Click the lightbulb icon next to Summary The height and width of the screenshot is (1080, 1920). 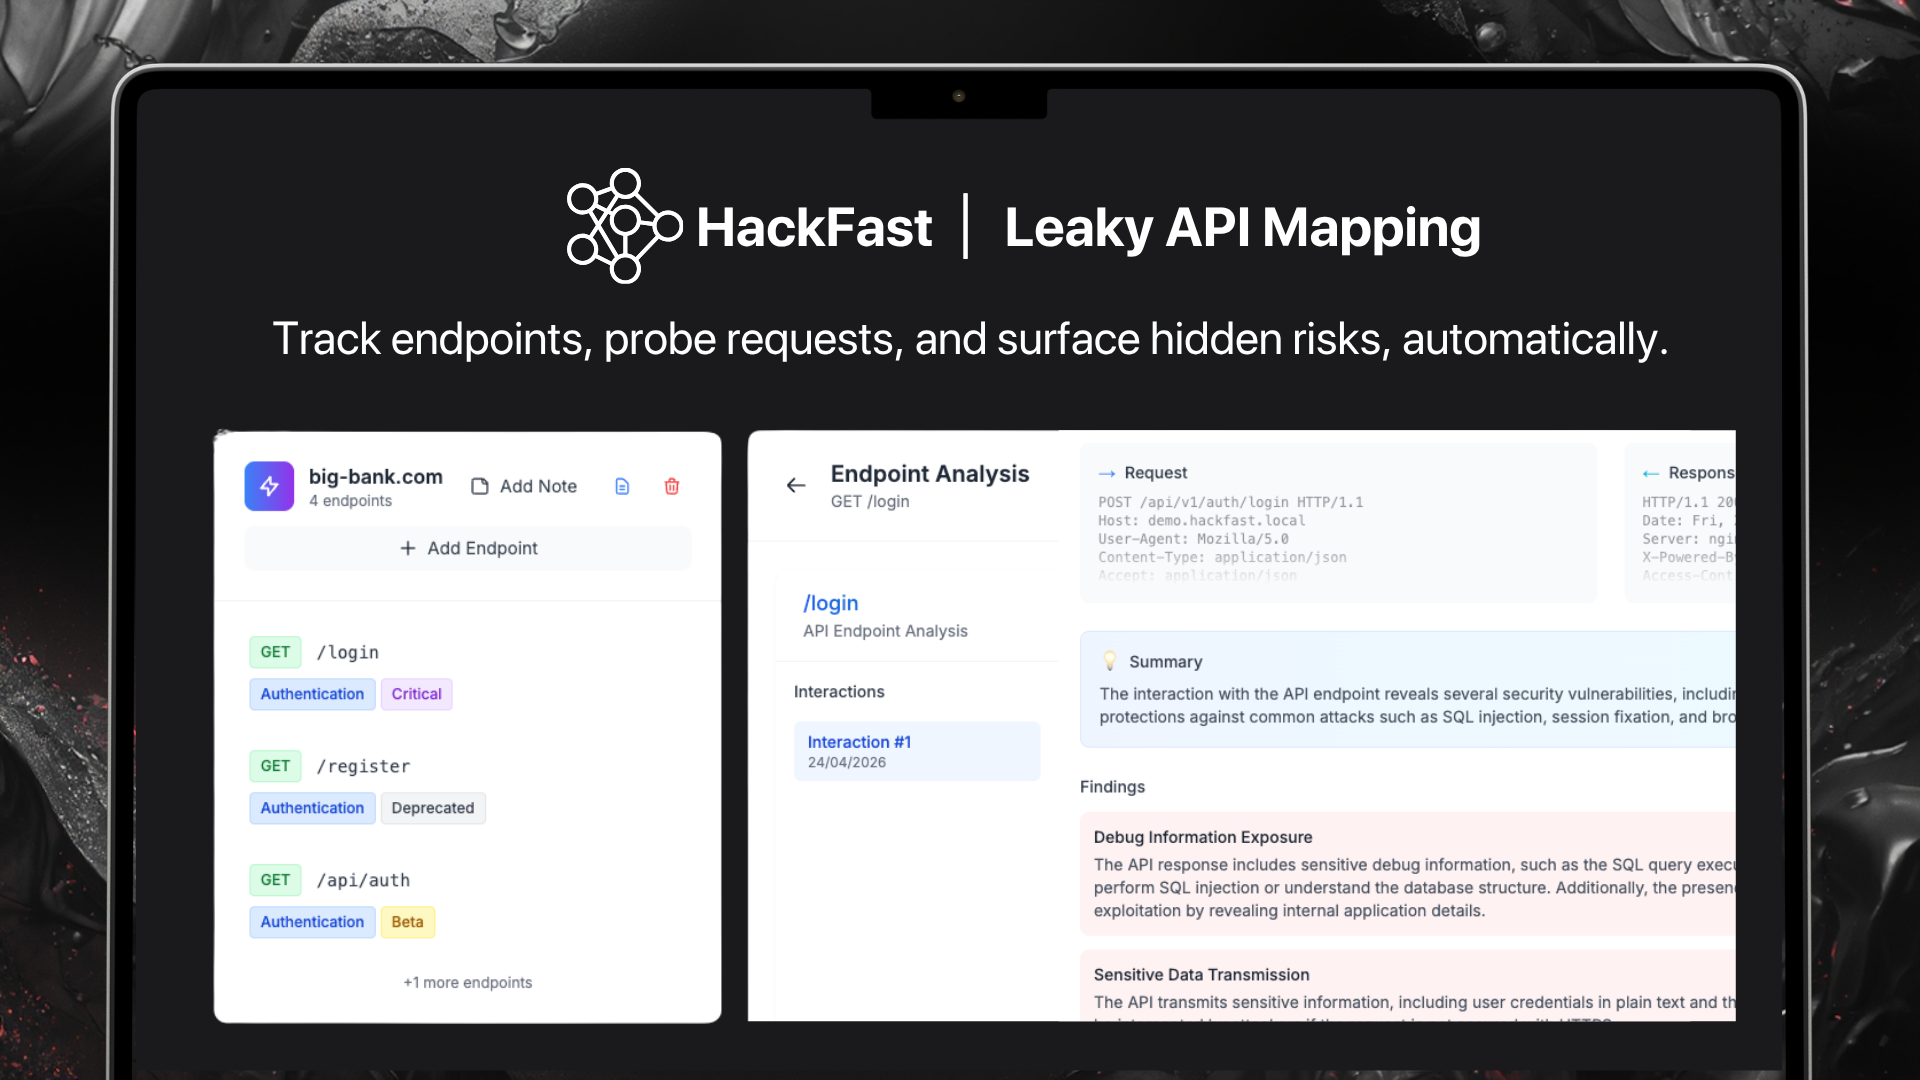[1110, 660]
